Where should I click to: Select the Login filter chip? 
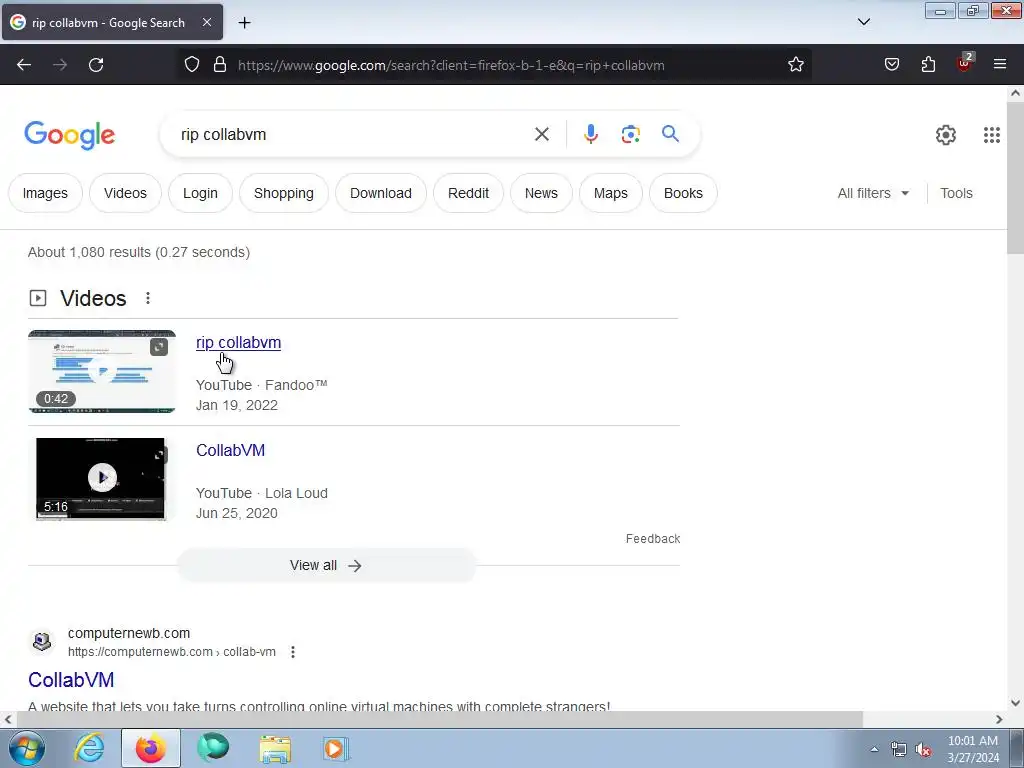click(200, 193)
